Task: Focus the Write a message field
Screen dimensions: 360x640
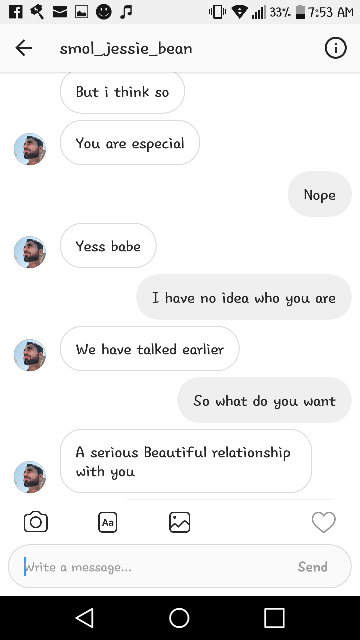Action: pyautogui.click(x=180, y=567)
